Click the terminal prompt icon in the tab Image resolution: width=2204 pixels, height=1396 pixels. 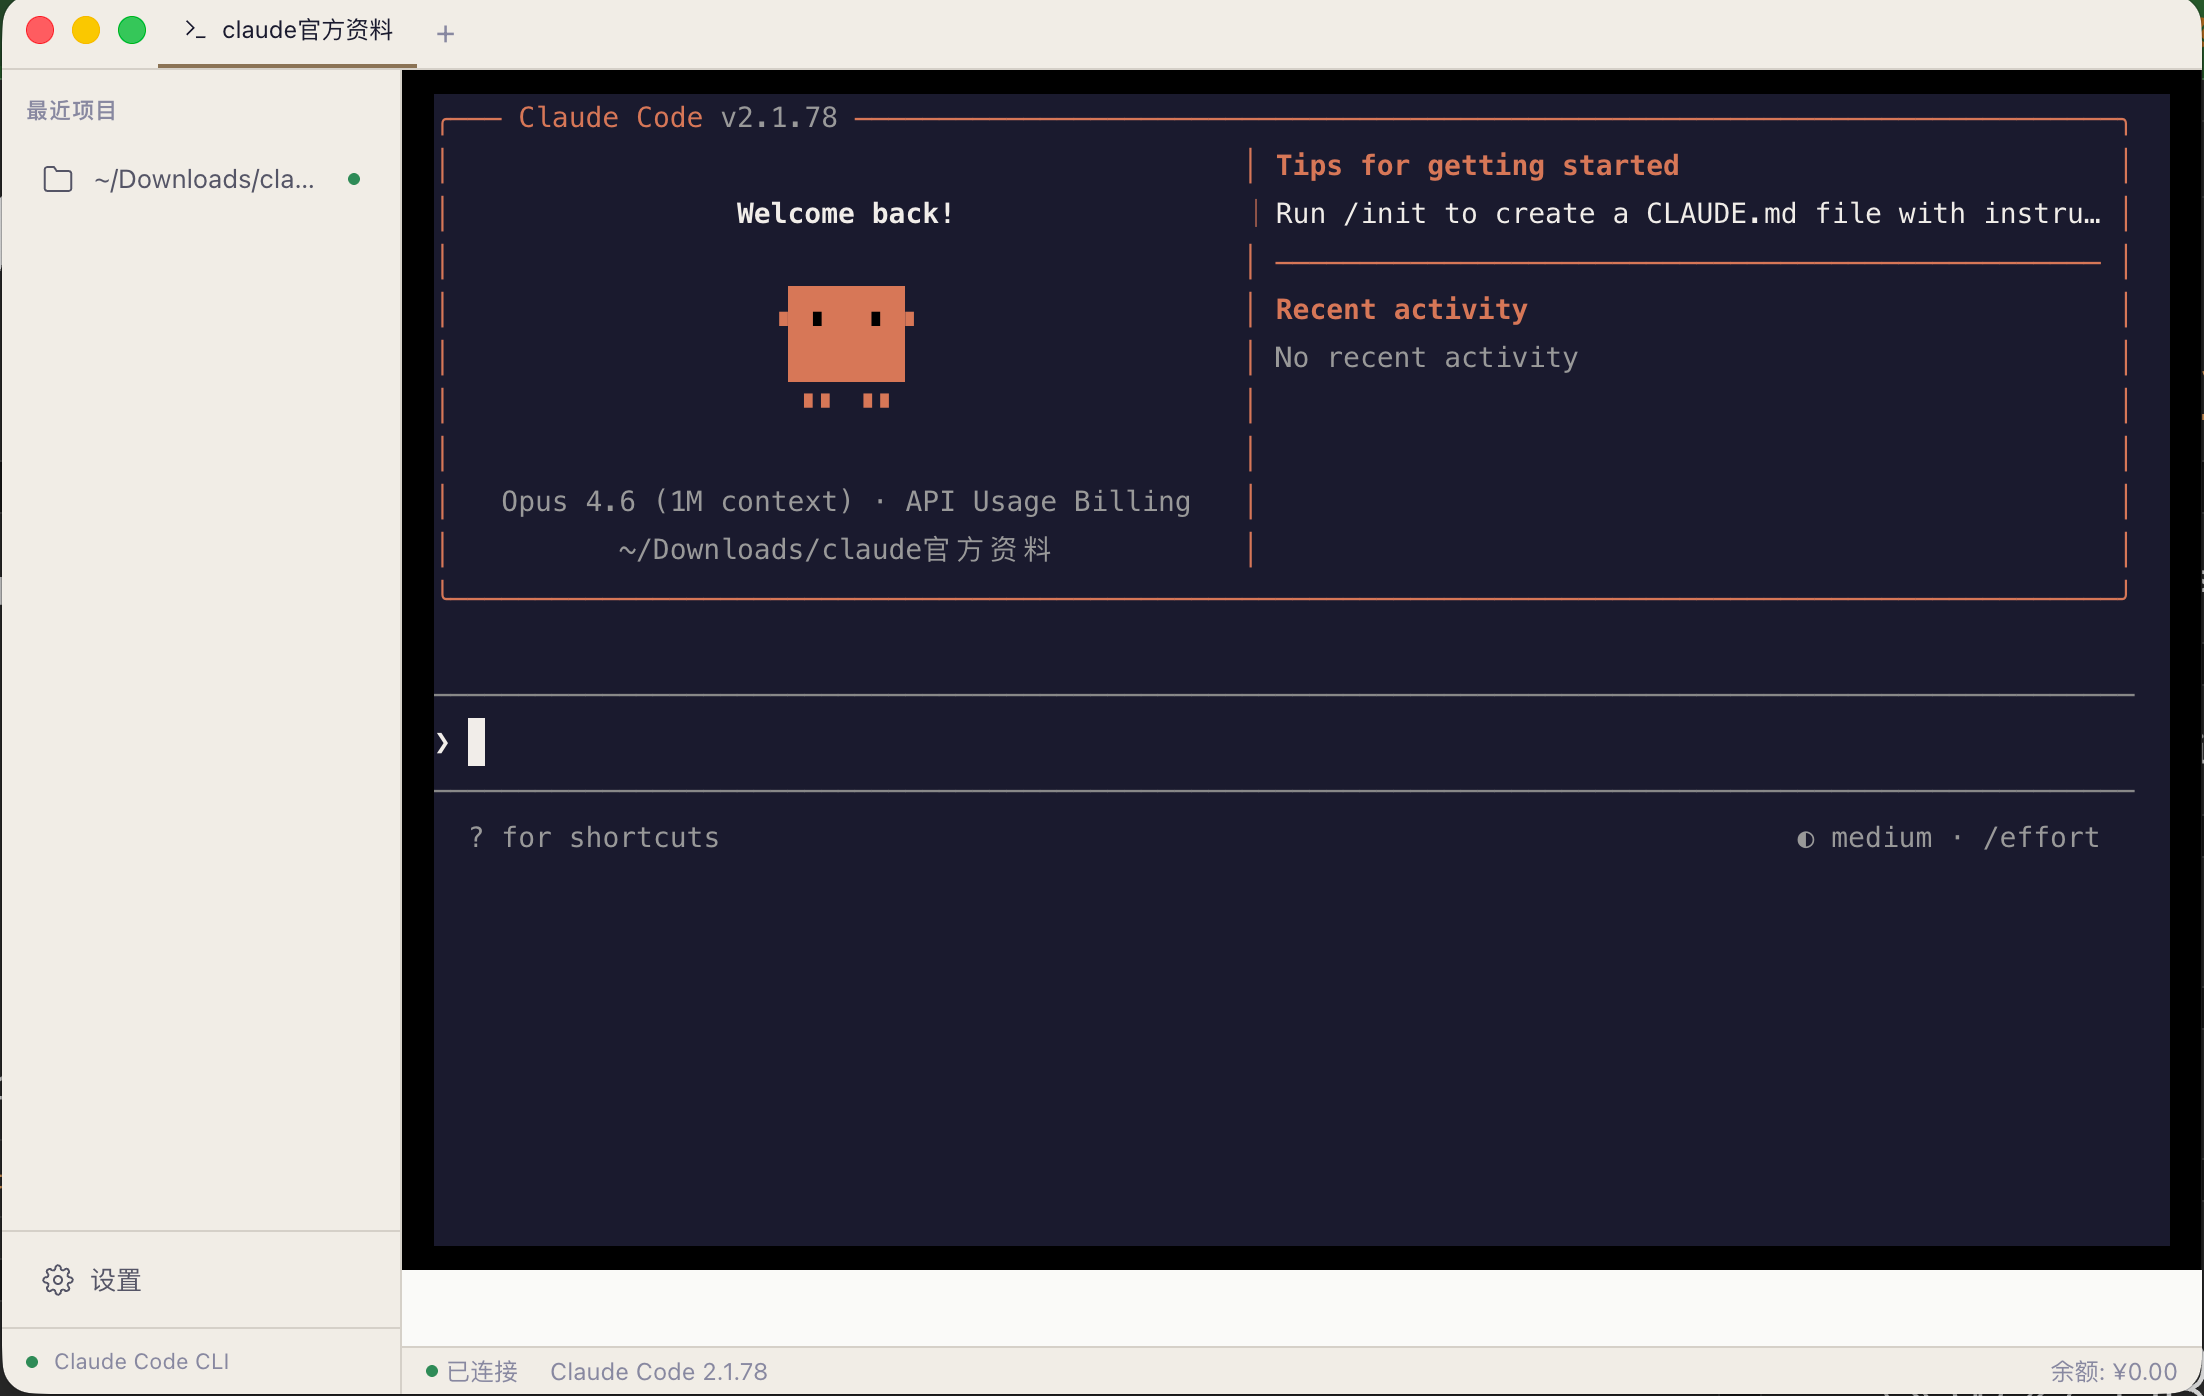[195, 30]
